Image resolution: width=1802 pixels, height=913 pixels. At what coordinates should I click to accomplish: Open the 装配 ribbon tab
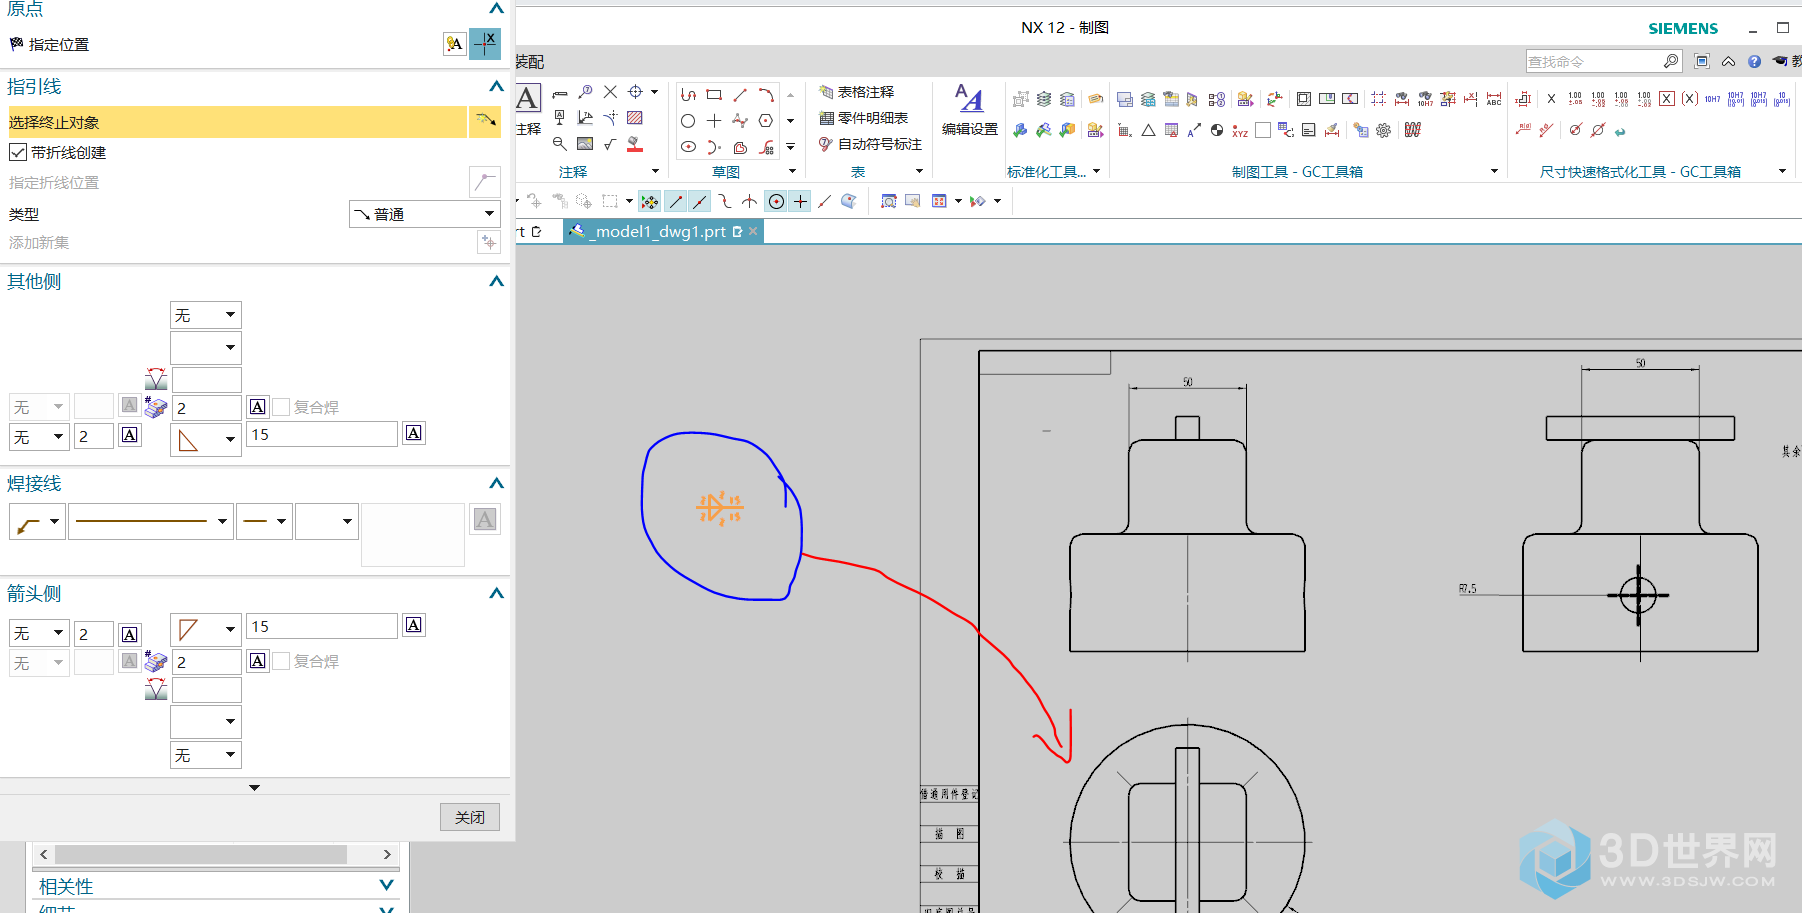point(530,62)
